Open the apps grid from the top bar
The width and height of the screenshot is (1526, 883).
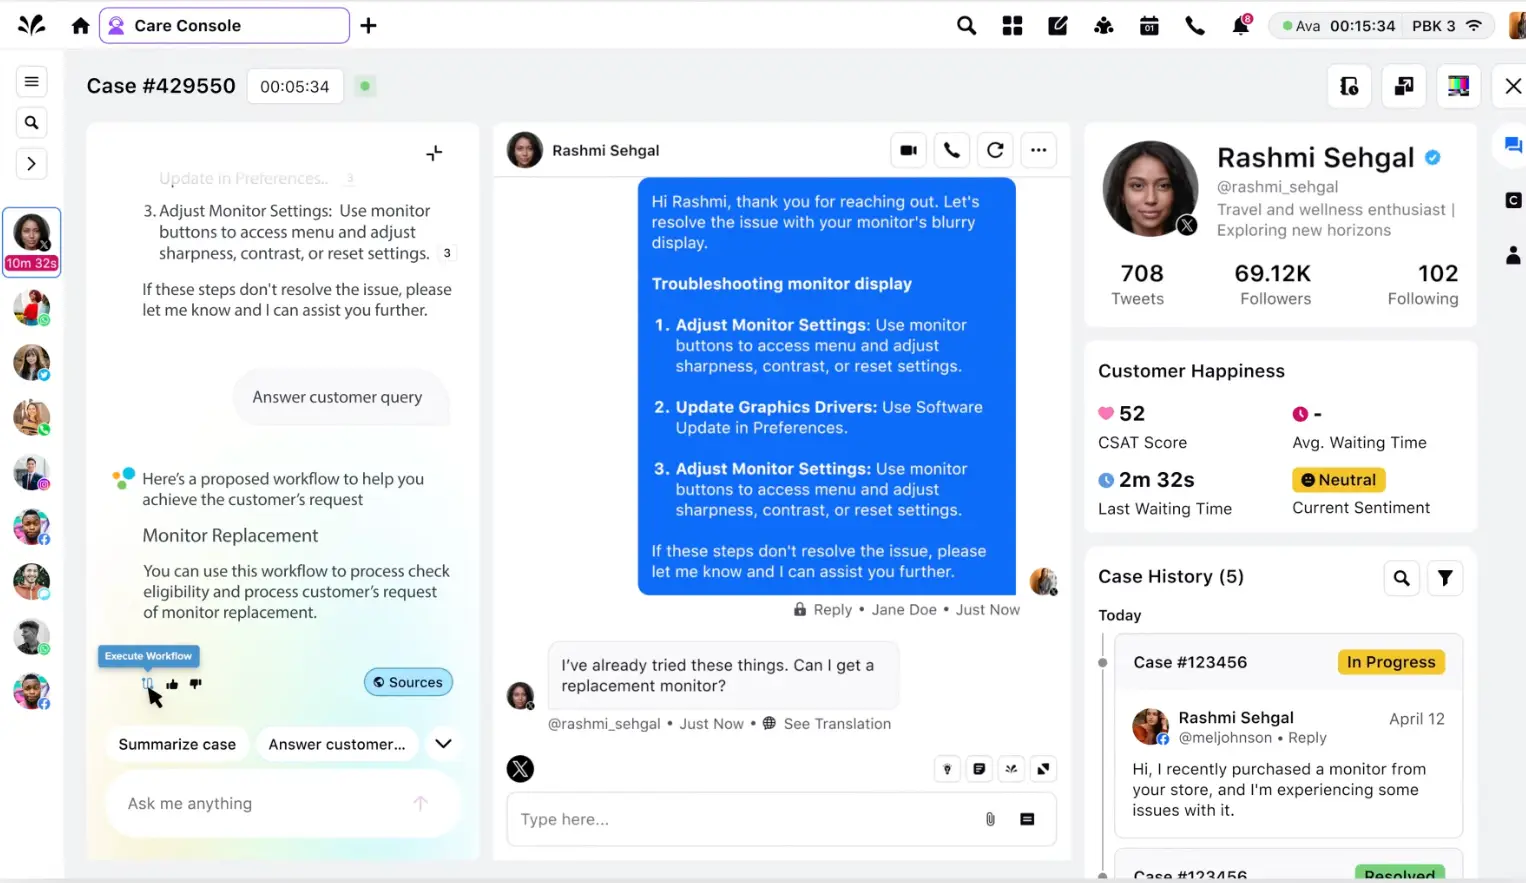click(x=1012, y=25)
